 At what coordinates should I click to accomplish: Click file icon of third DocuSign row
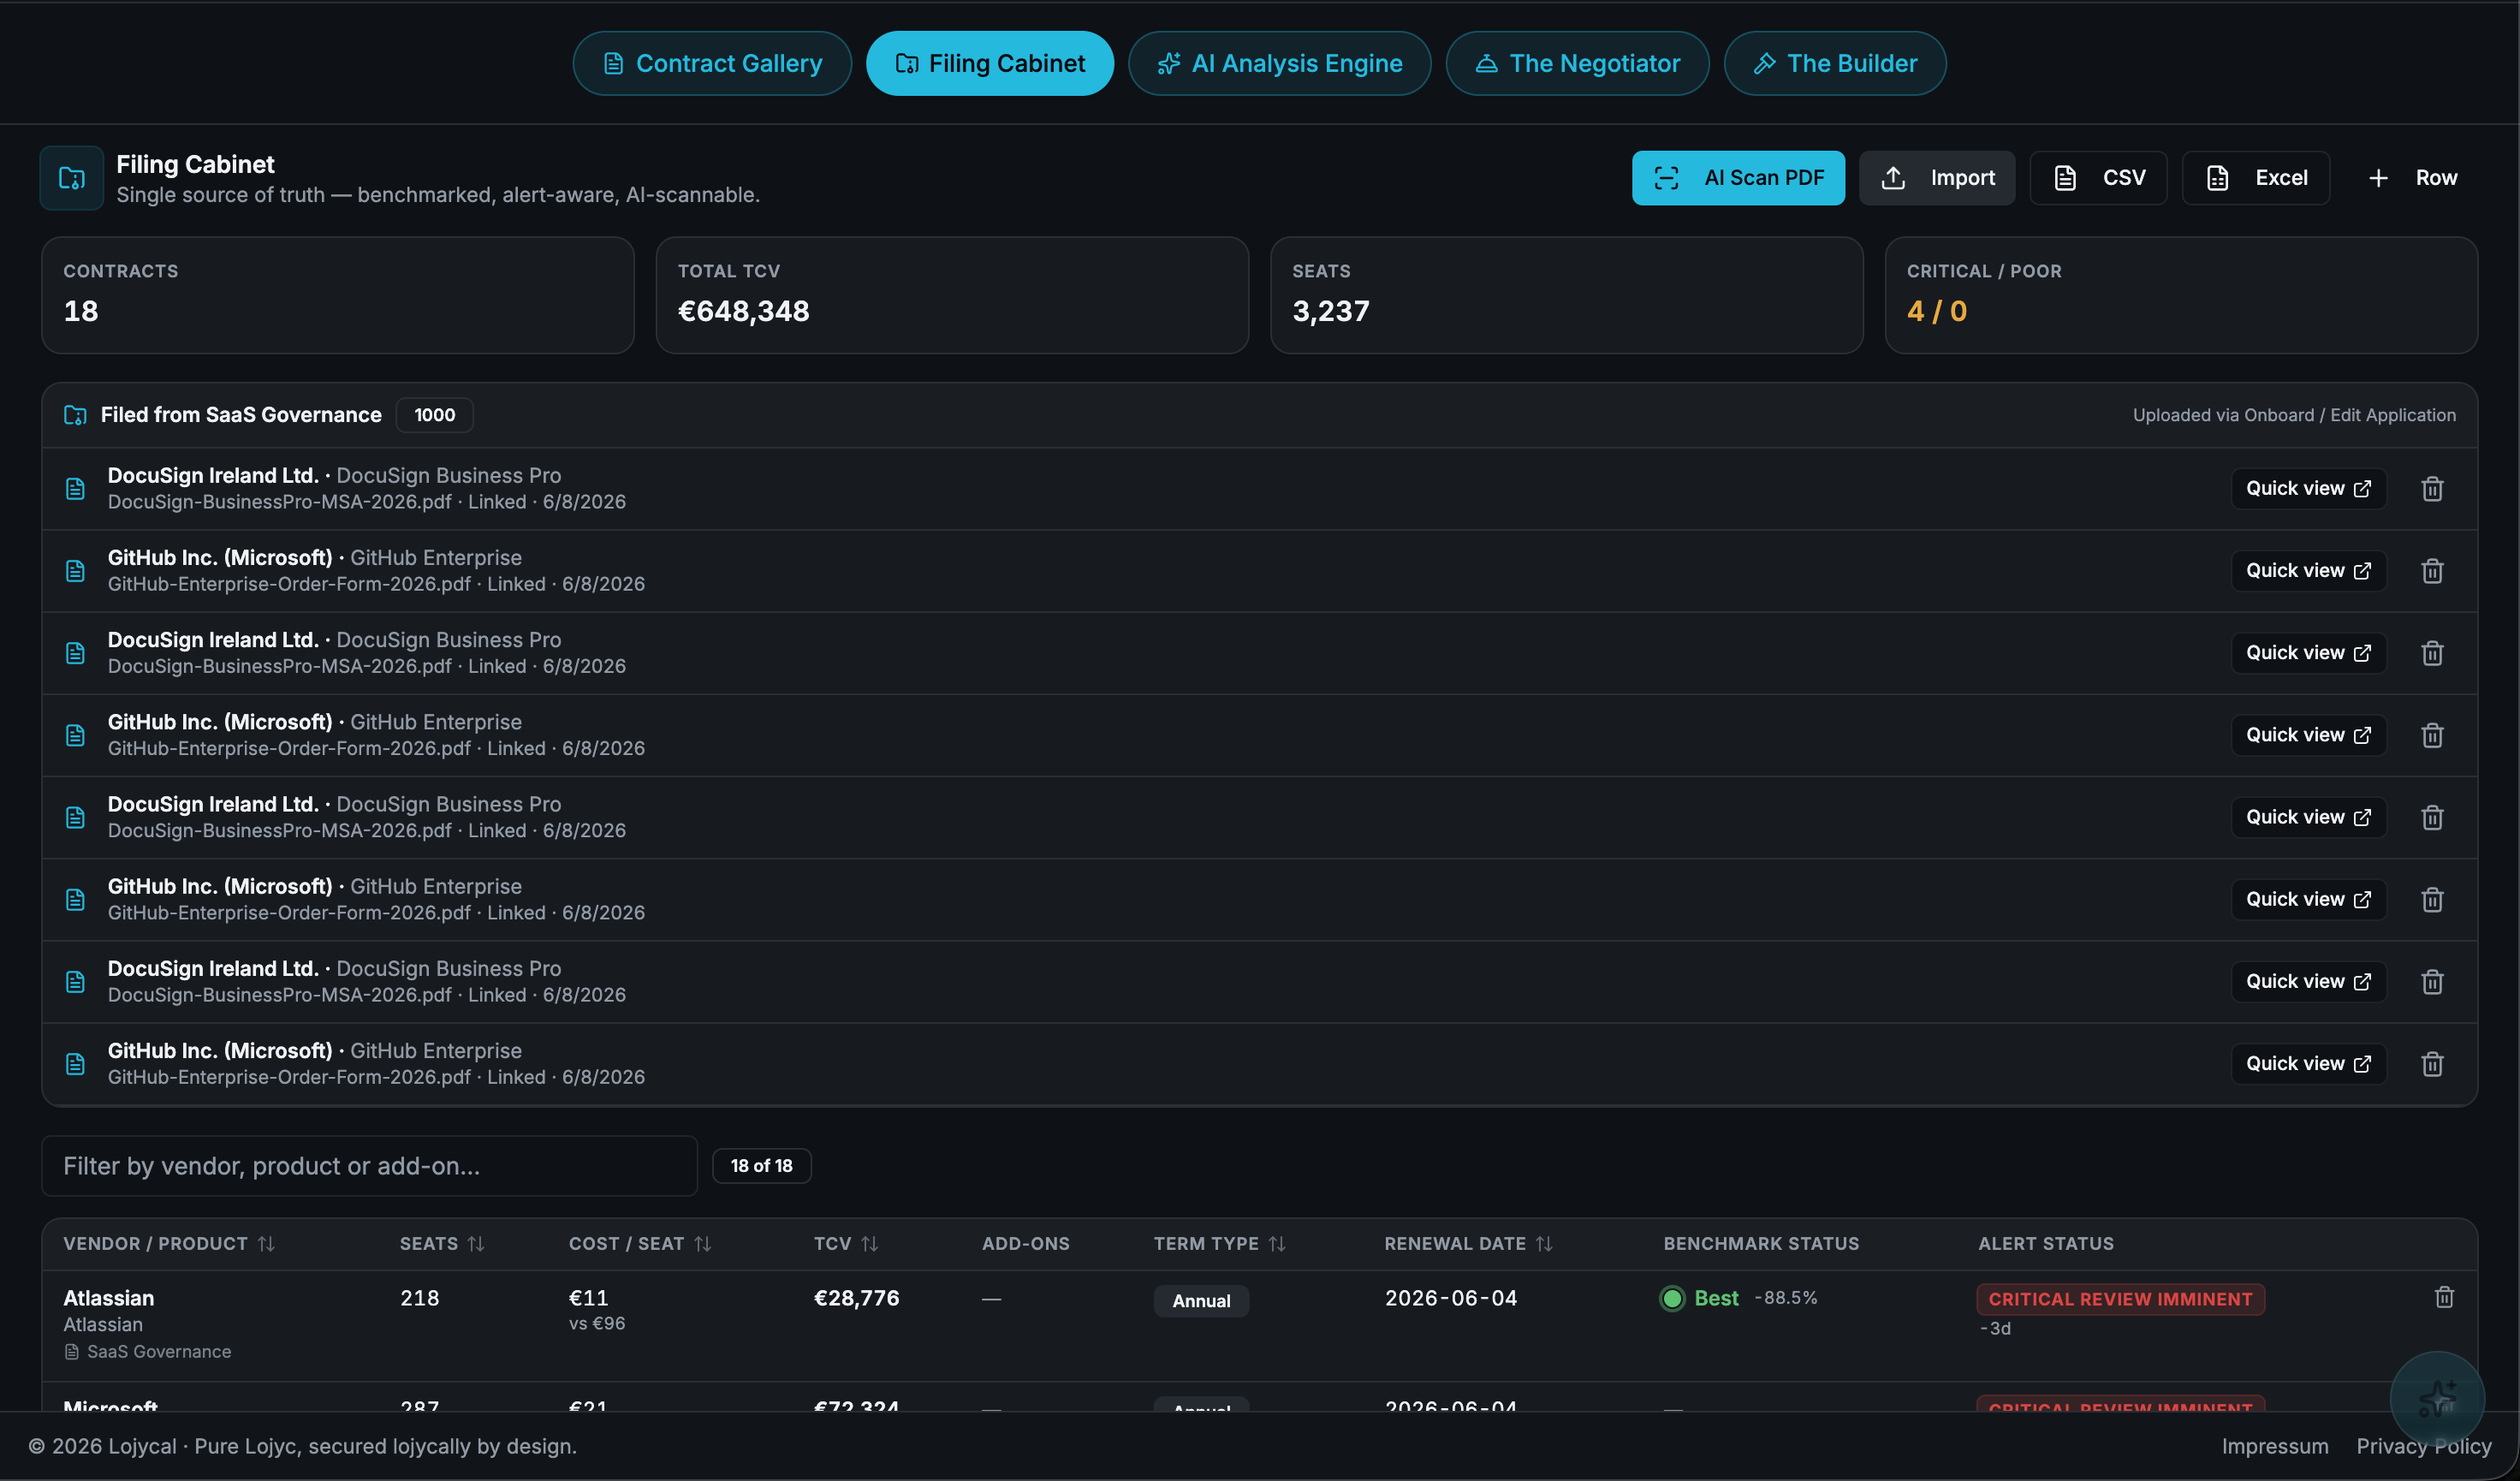(75, 817)
